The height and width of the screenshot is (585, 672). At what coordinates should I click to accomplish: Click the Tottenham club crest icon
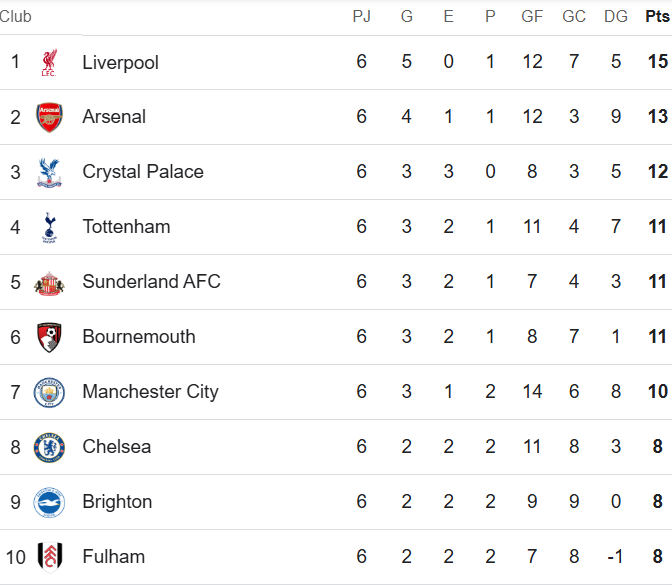(x=48, y=227)
